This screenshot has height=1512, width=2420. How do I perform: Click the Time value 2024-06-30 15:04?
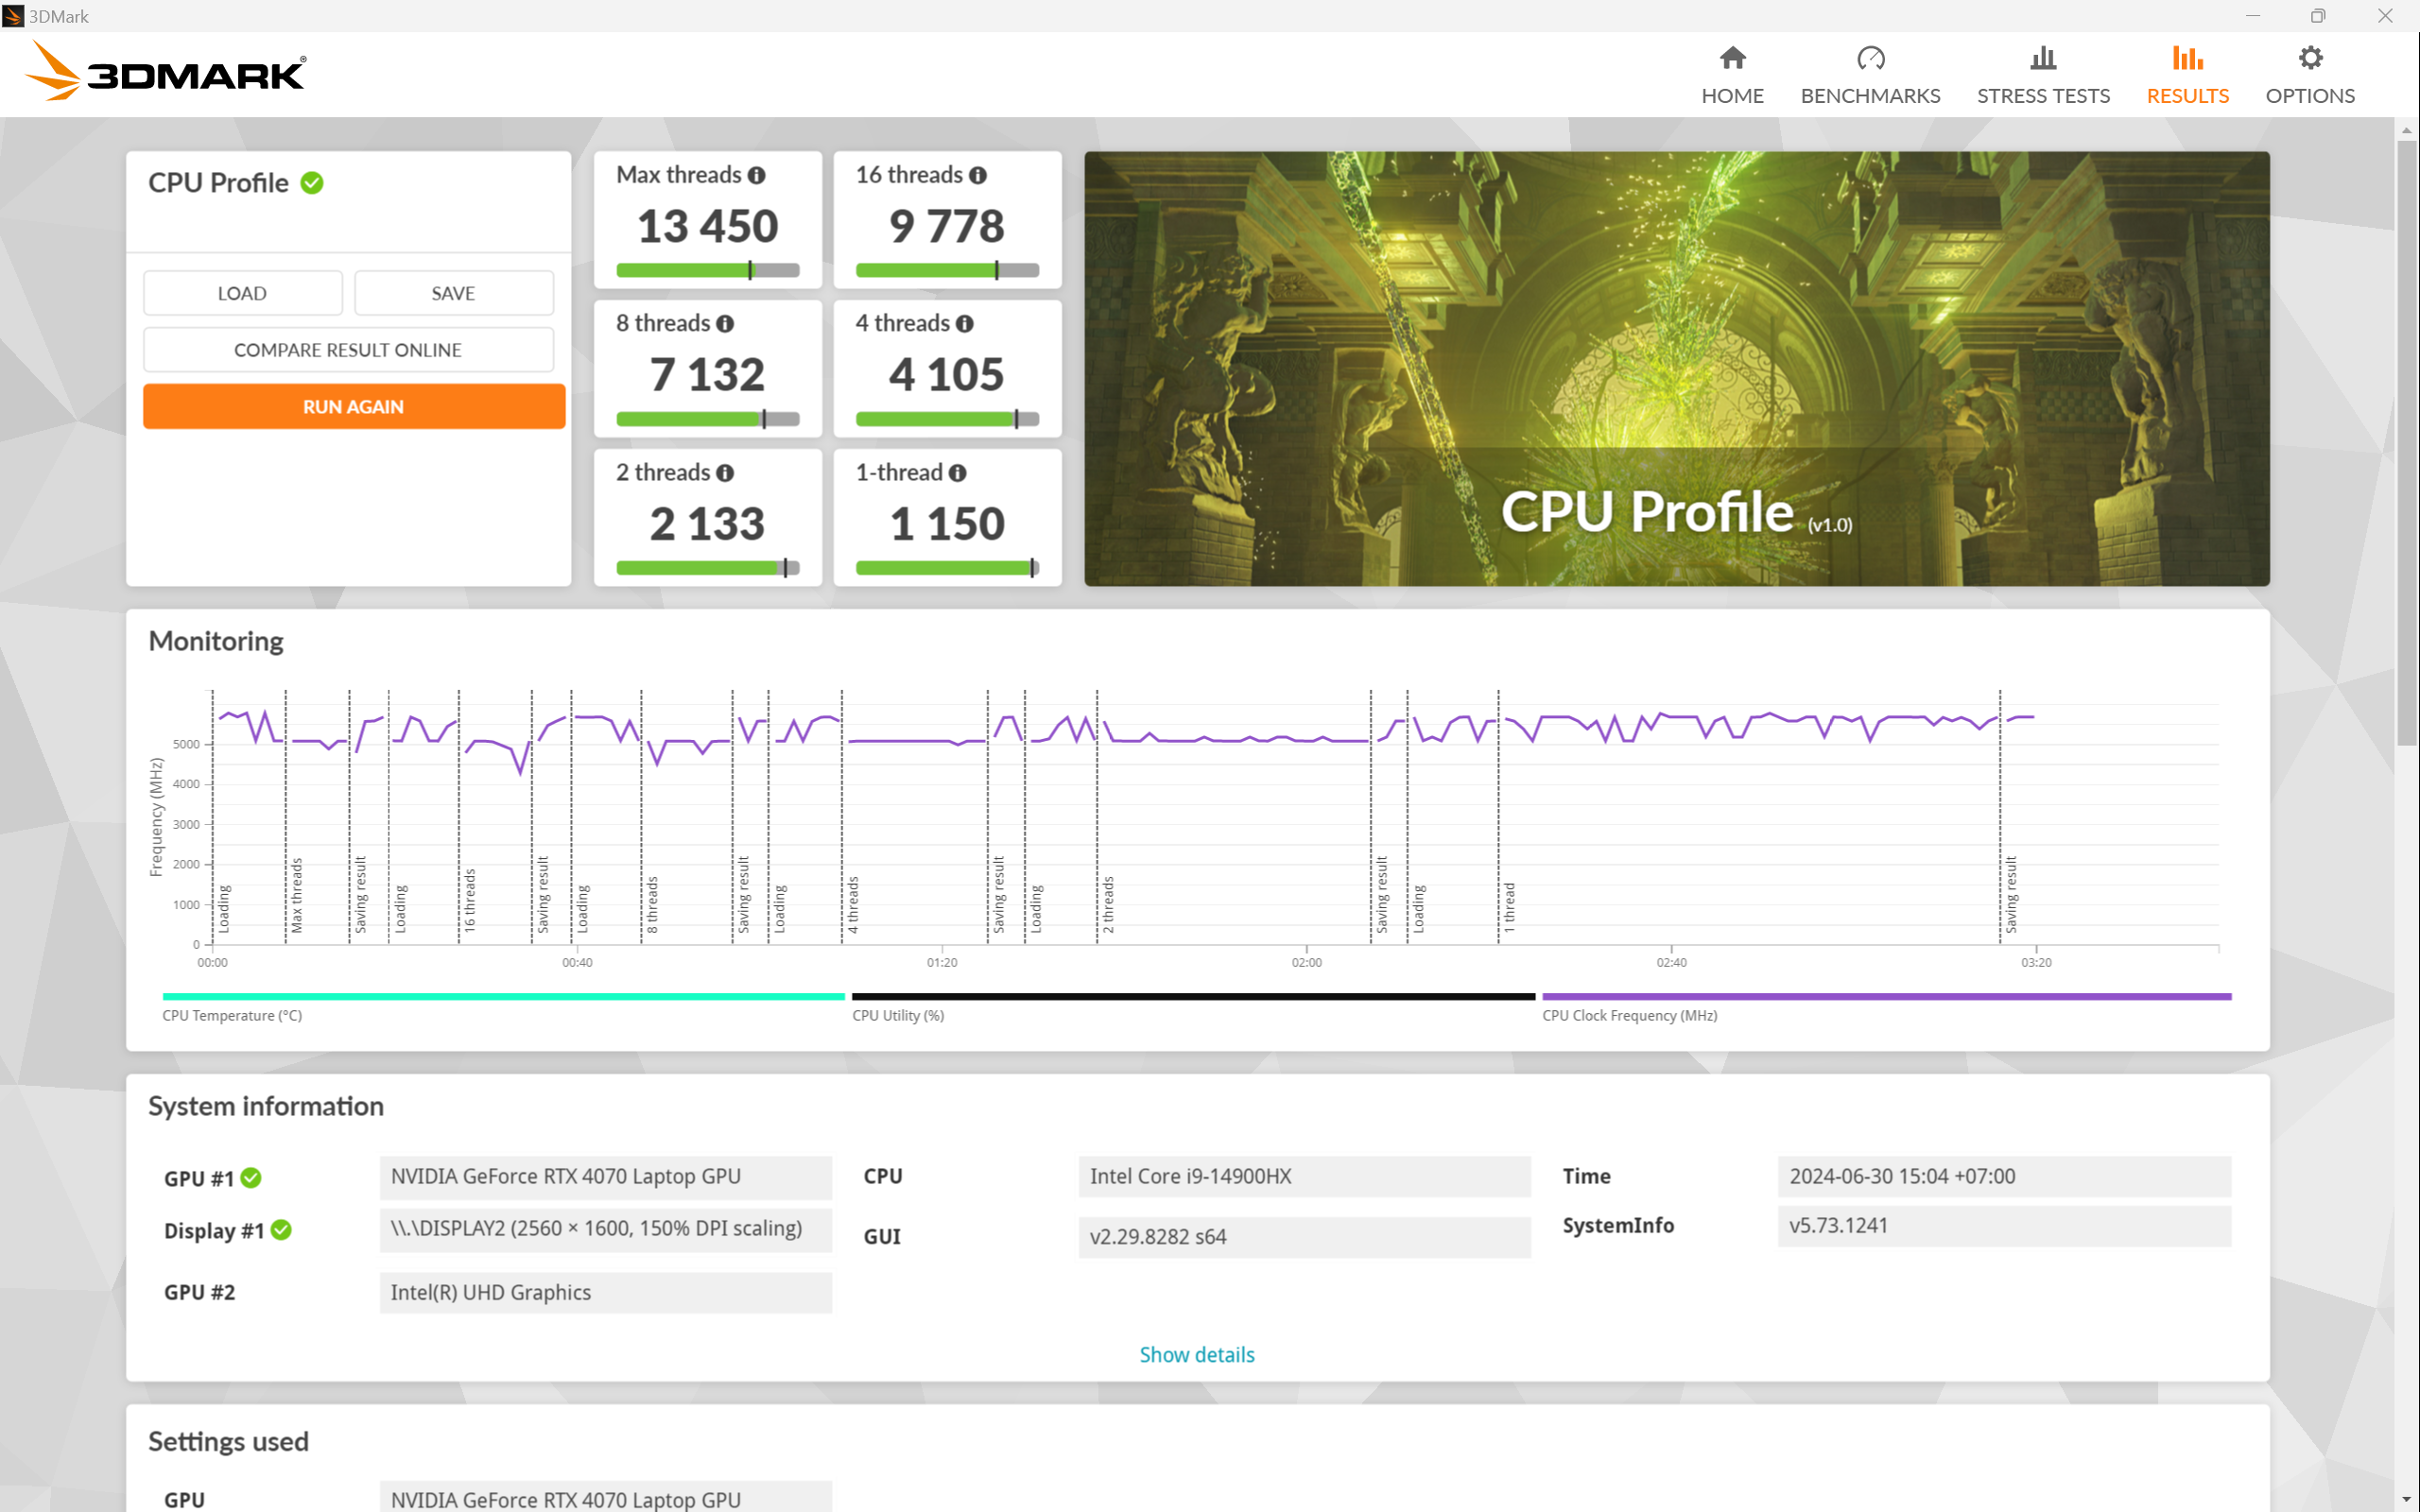(x=2004, y=1177)
